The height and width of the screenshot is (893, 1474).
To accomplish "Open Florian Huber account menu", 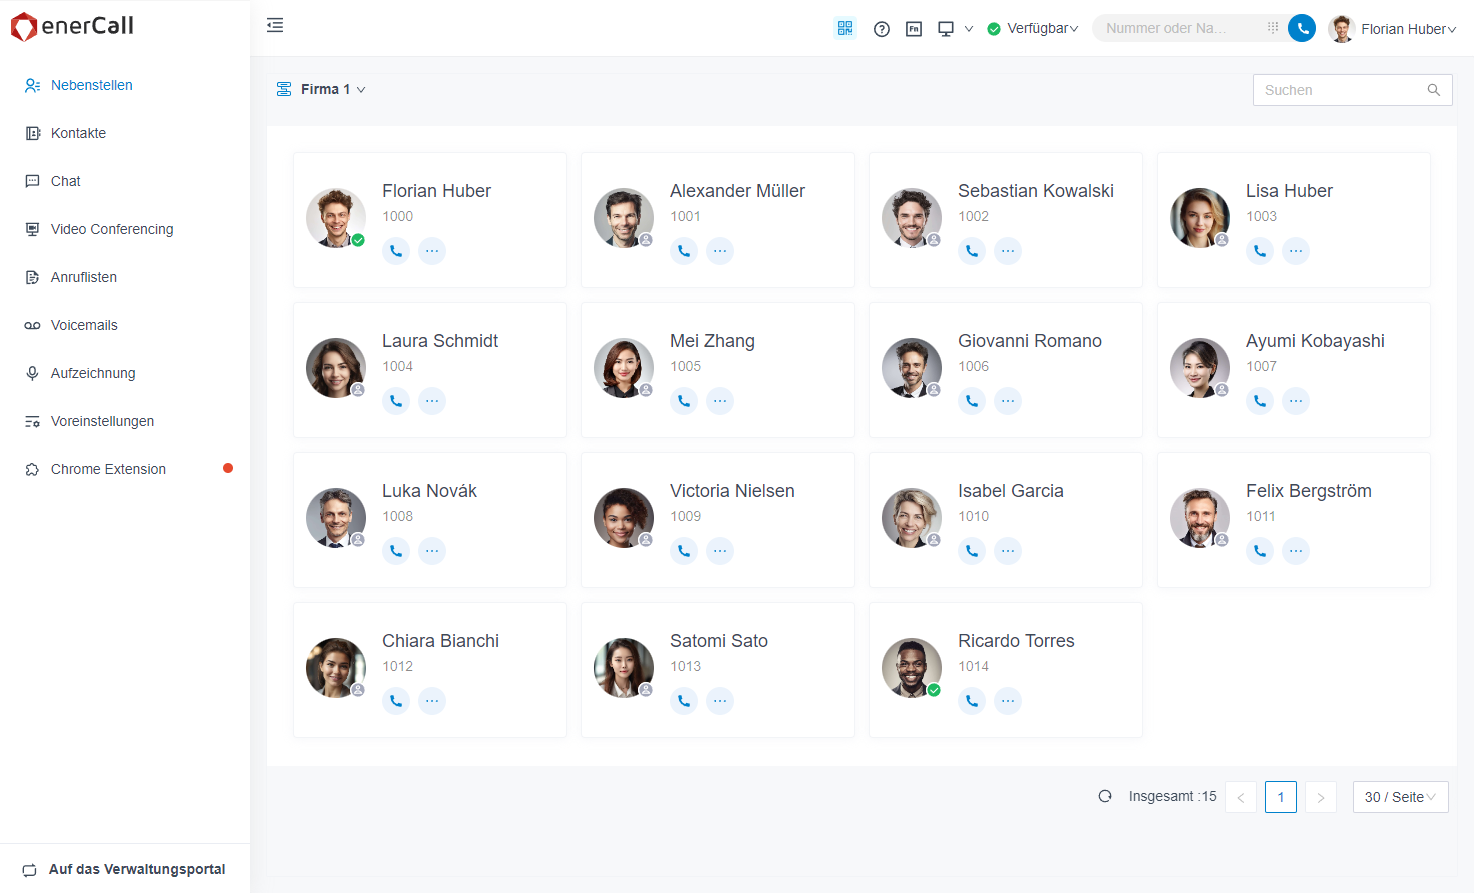I will coord(1393,29).
